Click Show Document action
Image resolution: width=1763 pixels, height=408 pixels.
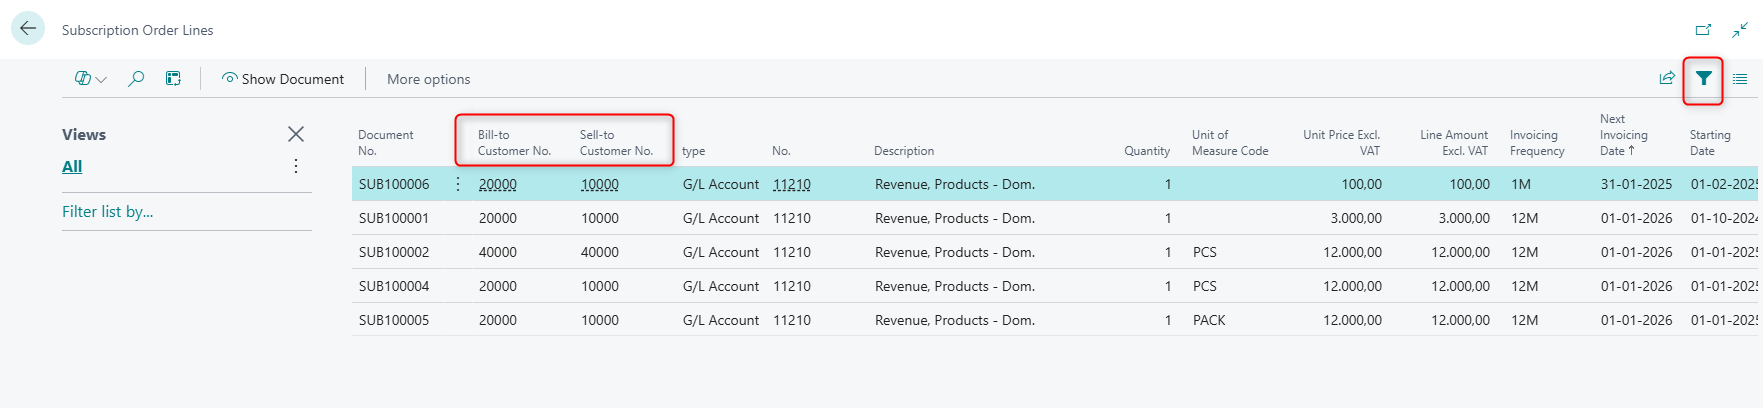point(283,79)
